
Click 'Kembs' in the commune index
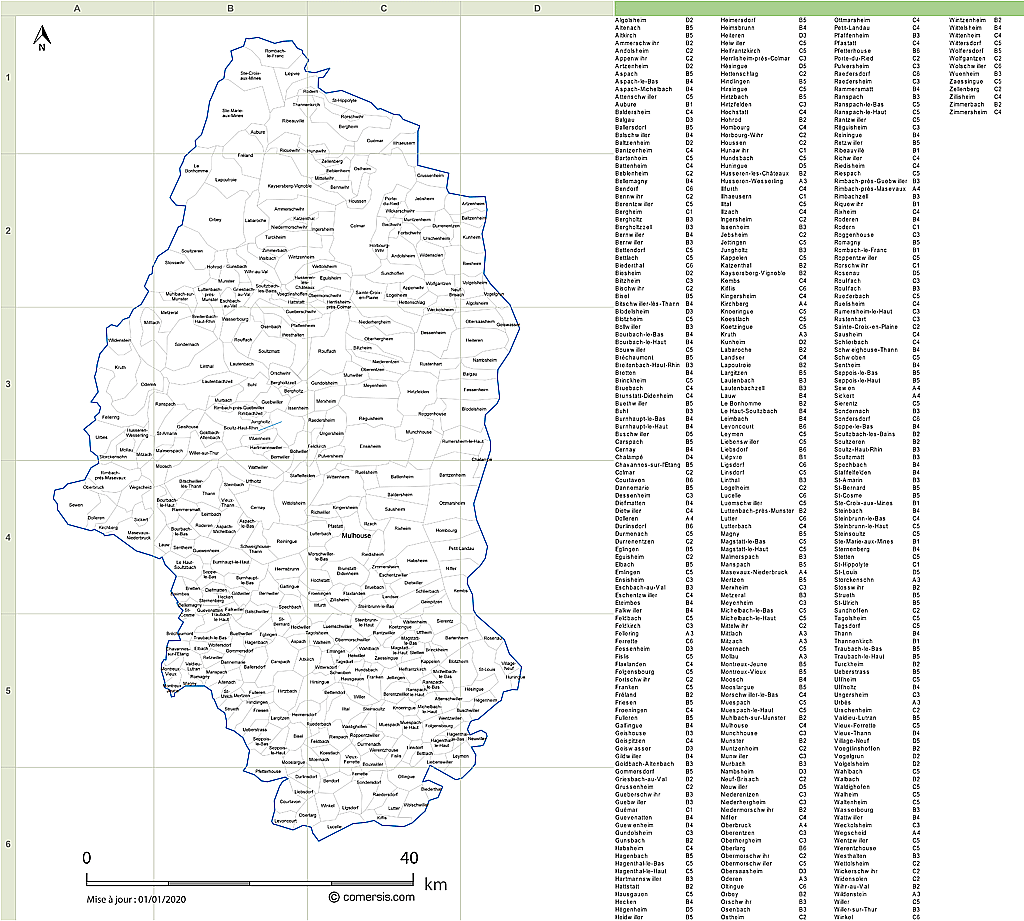pos(730,281)
